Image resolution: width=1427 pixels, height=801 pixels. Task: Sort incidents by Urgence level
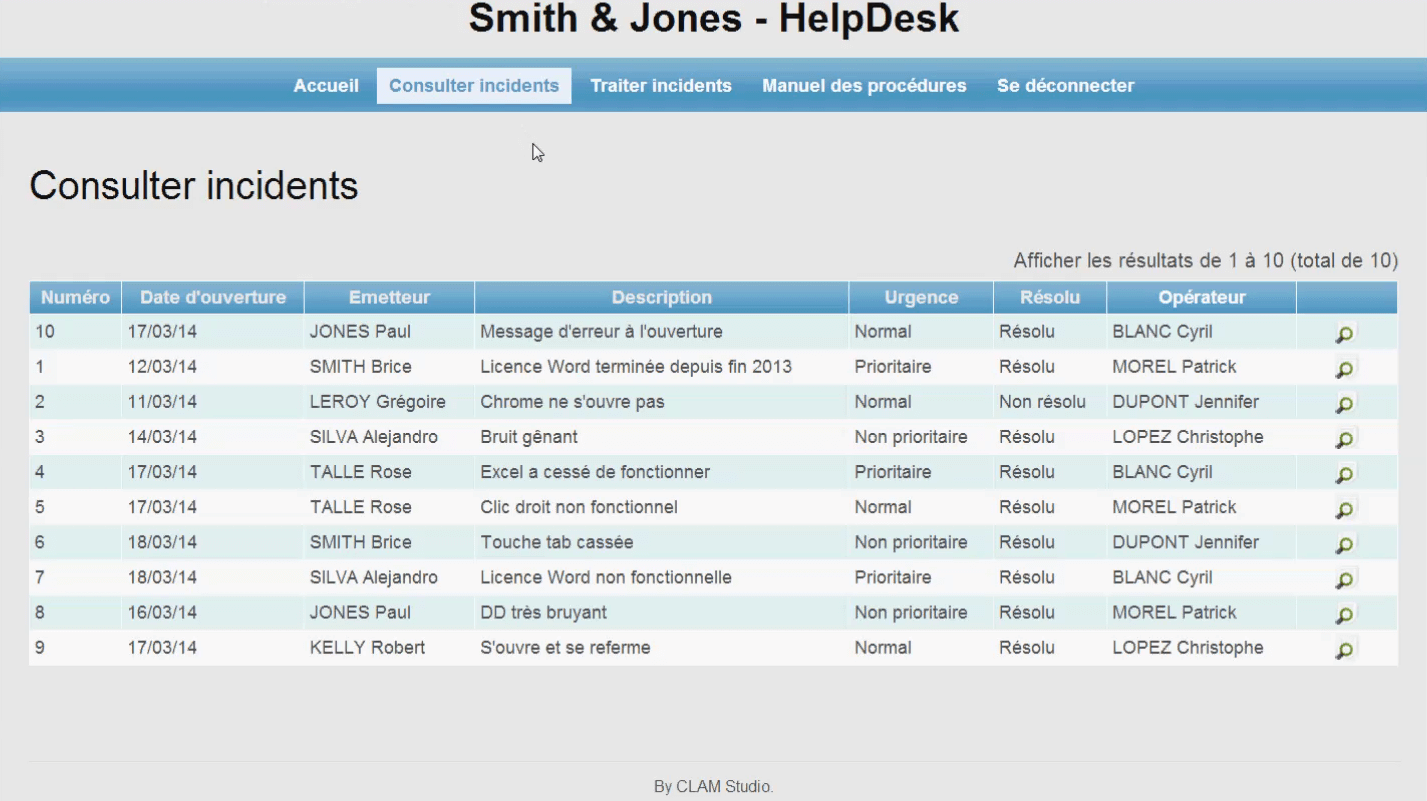pyautogui.click(x=919, y=297)
